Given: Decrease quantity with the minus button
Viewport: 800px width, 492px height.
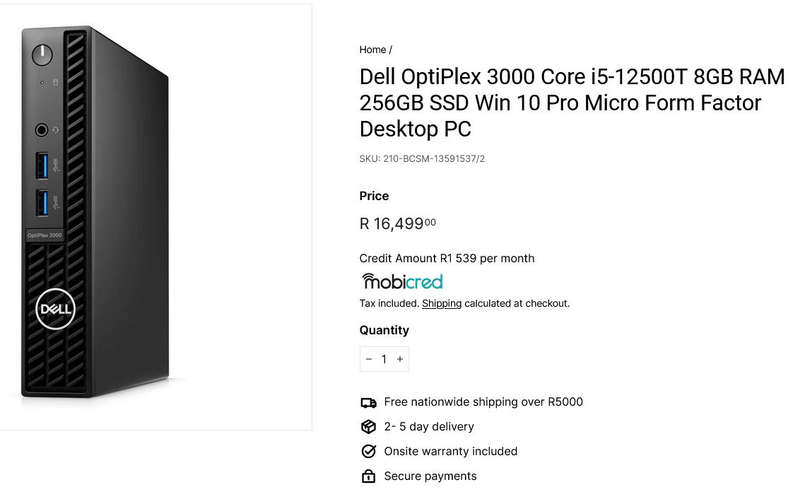Looking at the screenshot, I should pos(369,359).
